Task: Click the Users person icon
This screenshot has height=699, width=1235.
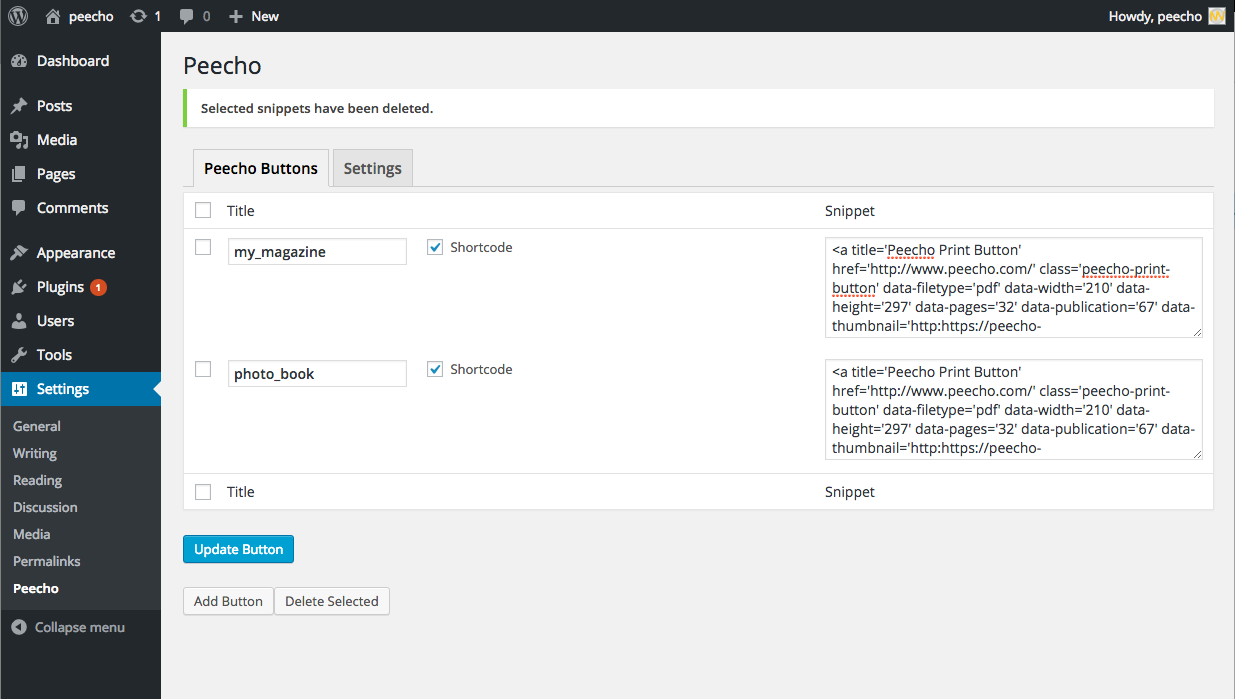Action: (x=19, y=321)
